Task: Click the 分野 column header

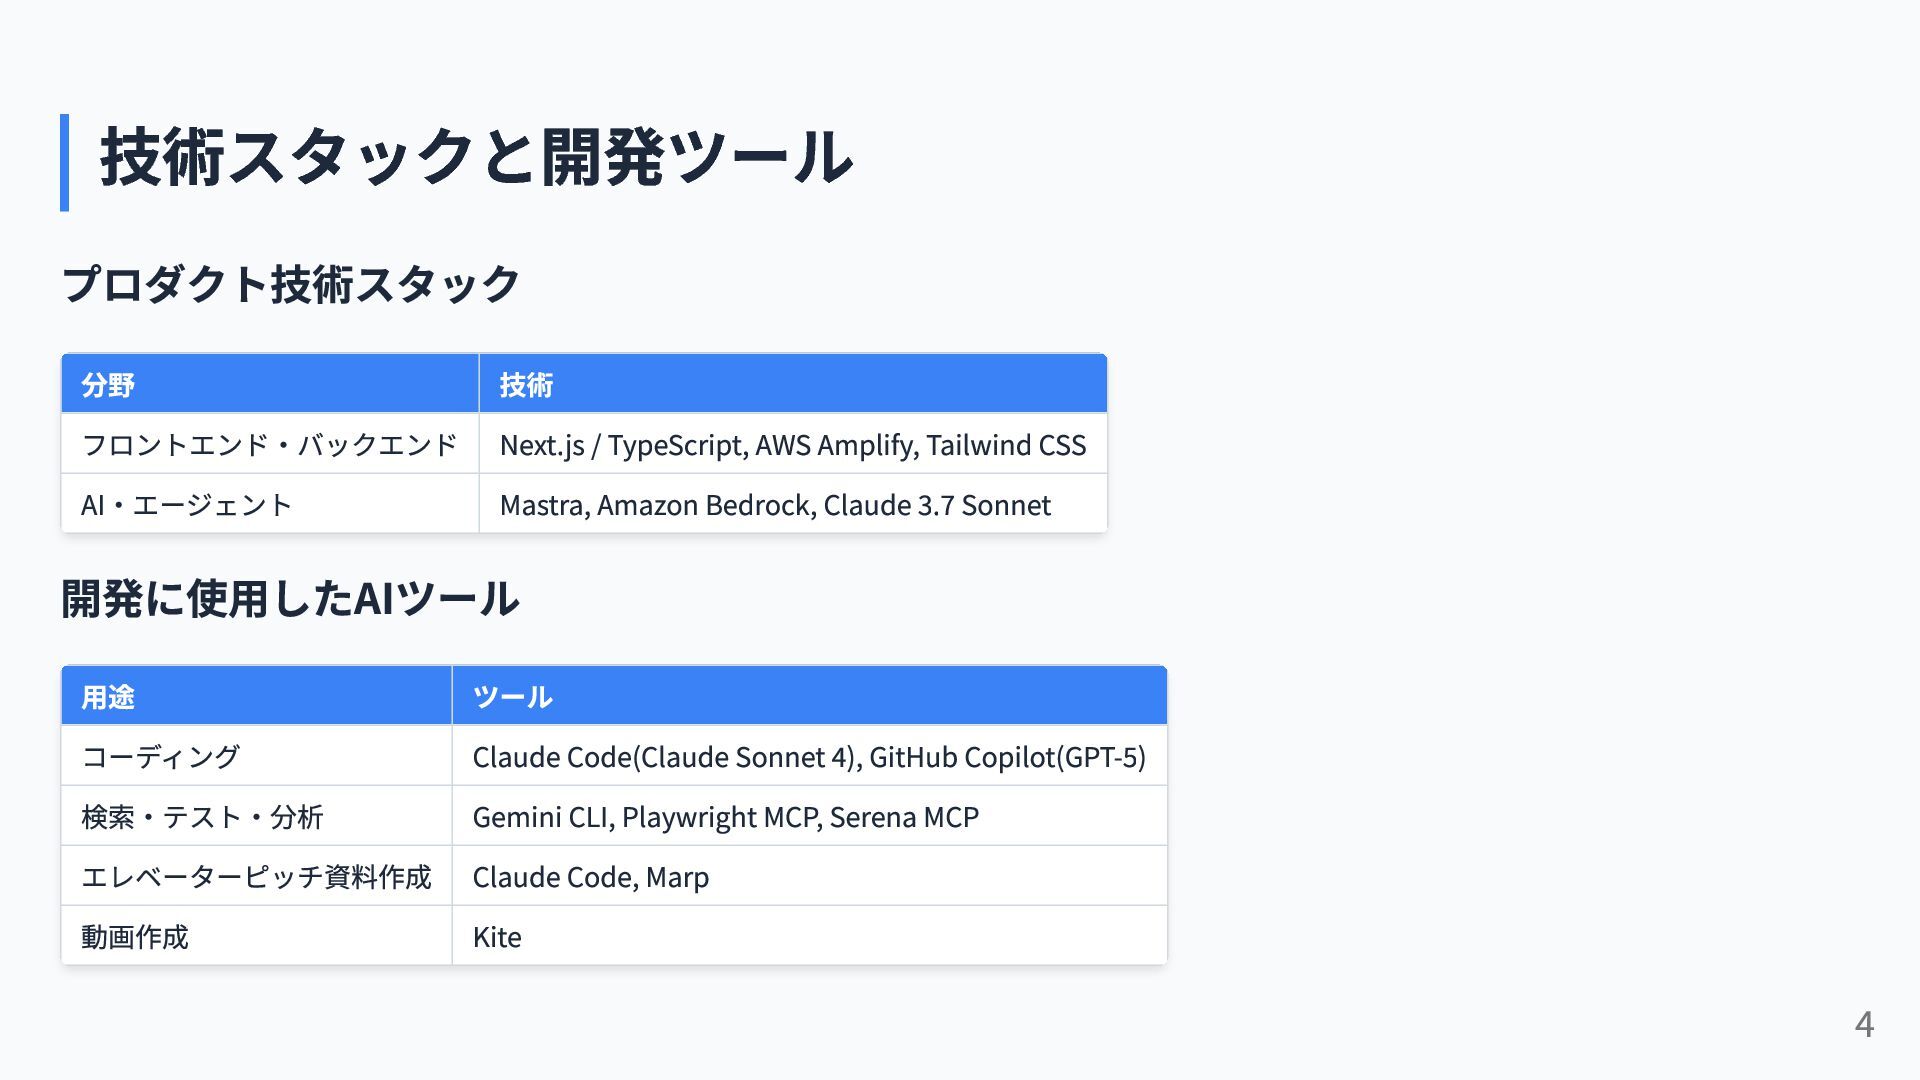Action: pos(270,384)
